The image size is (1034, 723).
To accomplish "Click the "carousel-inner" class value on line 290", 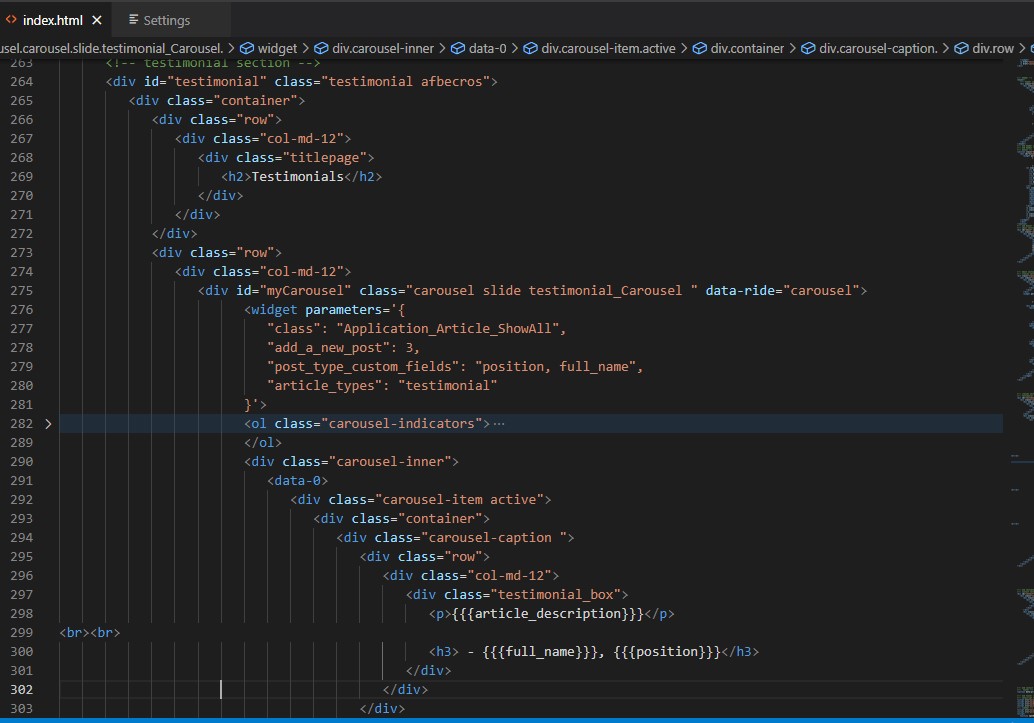I will pos(390,462).
